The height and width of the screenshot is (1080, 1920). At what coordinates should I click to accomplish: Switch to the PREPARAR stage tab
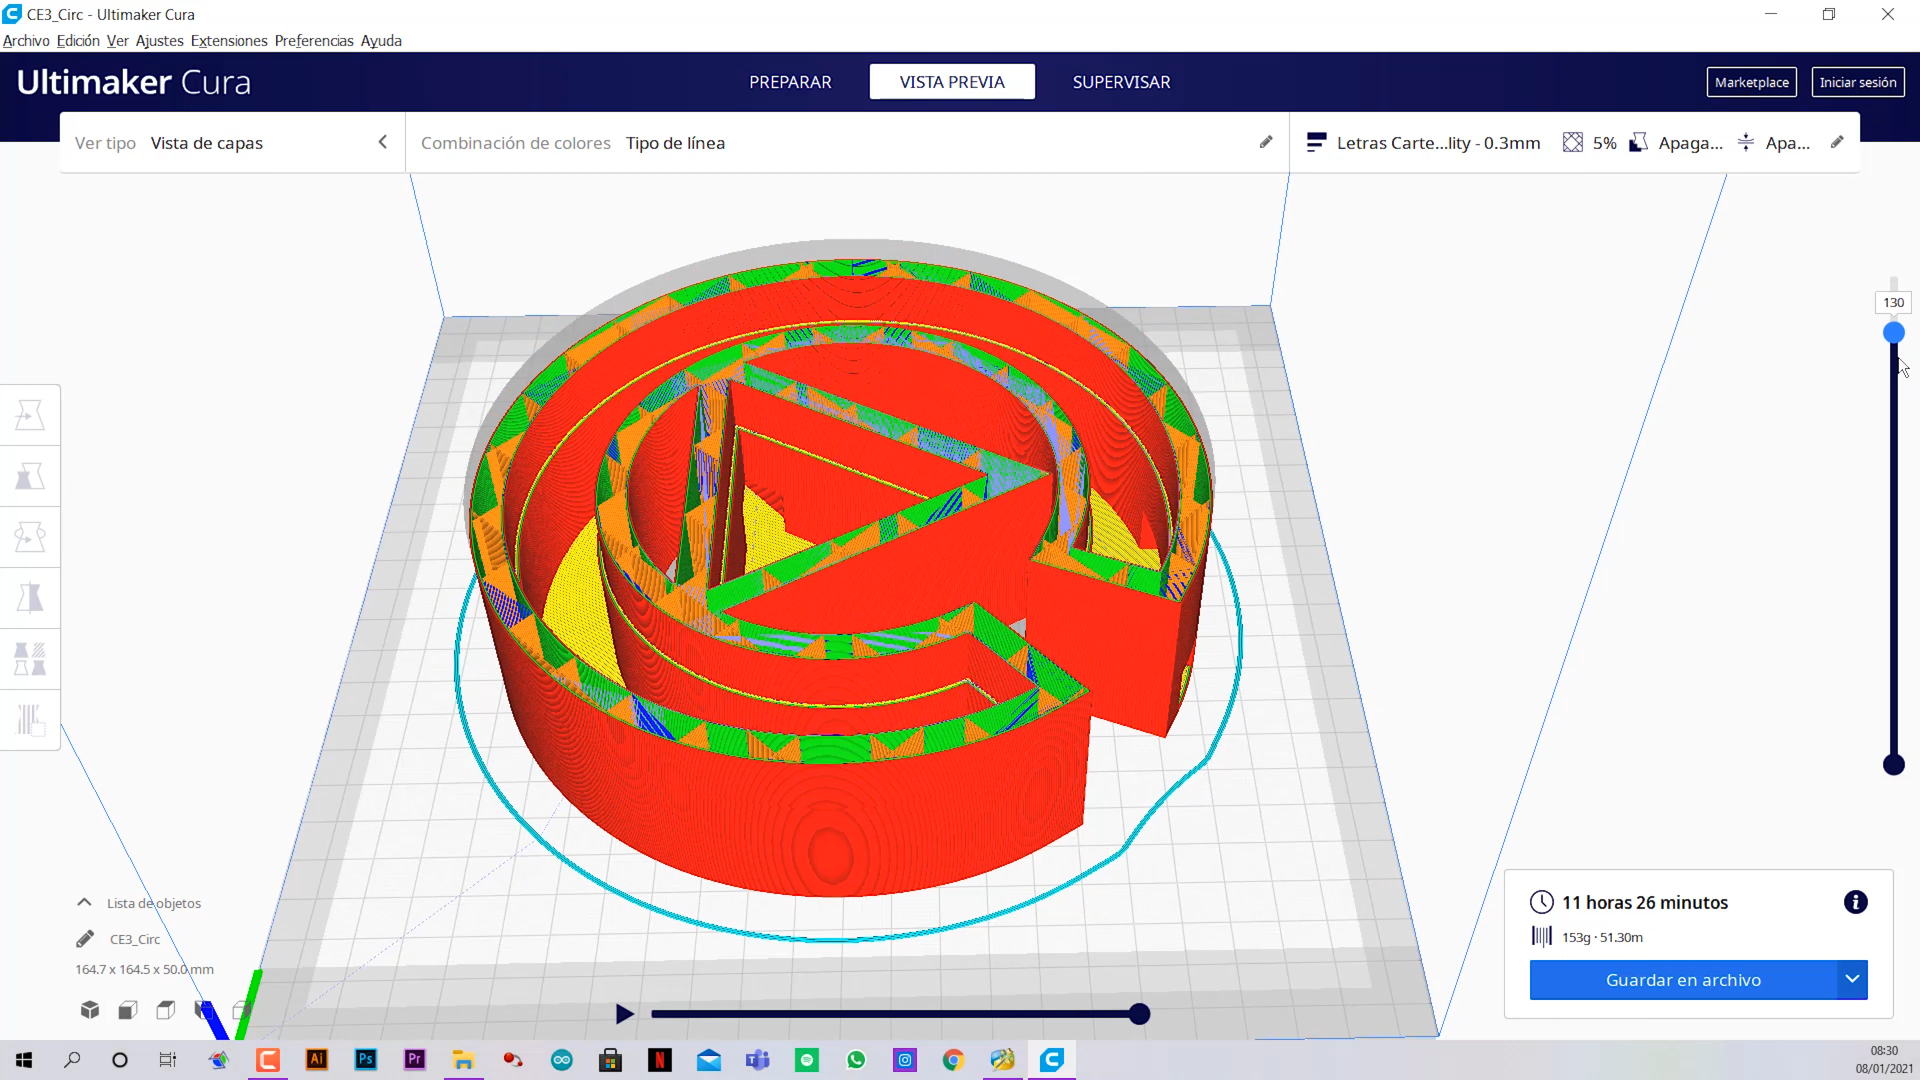(790, 82)
